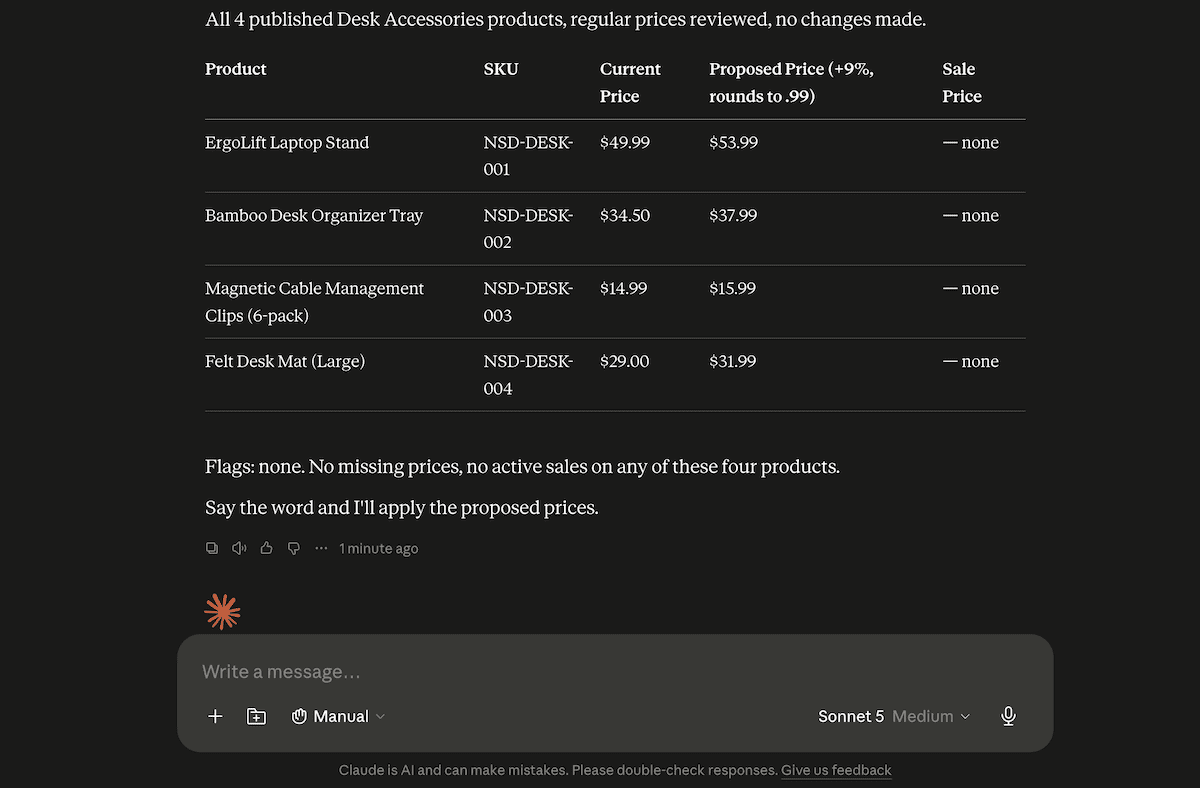
Task: Click '— none' sale price for Magnetic Clips row
Action: 971,288
